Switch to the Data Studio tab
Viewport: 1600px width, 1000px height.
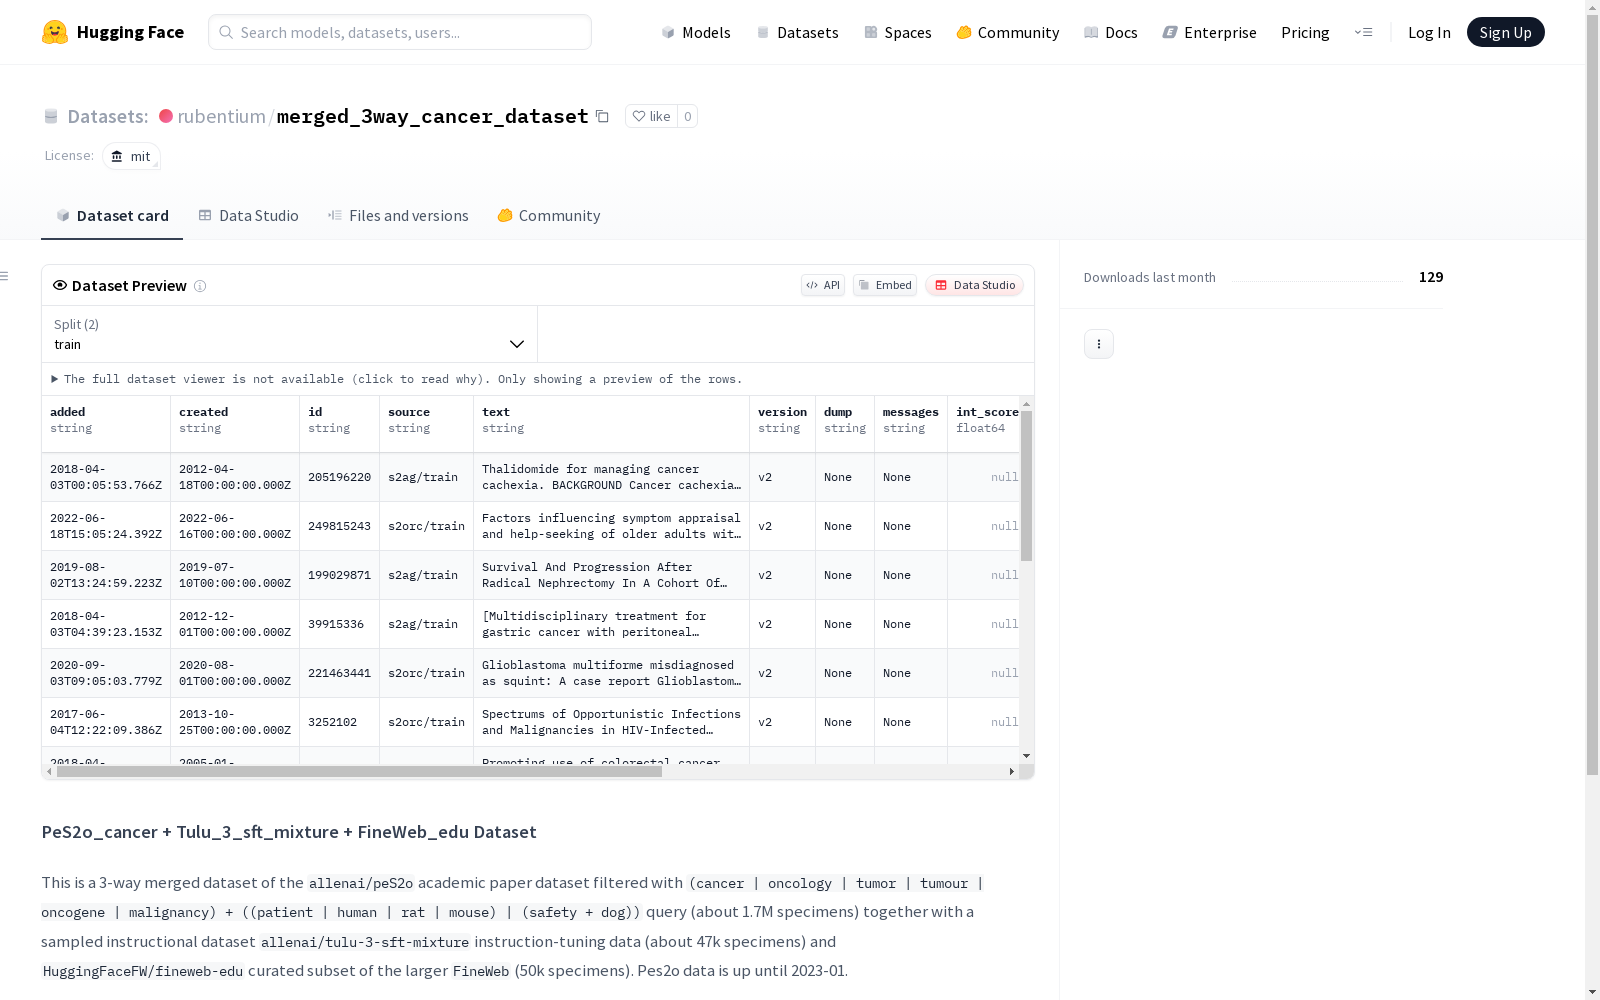[x=248, y=216]
